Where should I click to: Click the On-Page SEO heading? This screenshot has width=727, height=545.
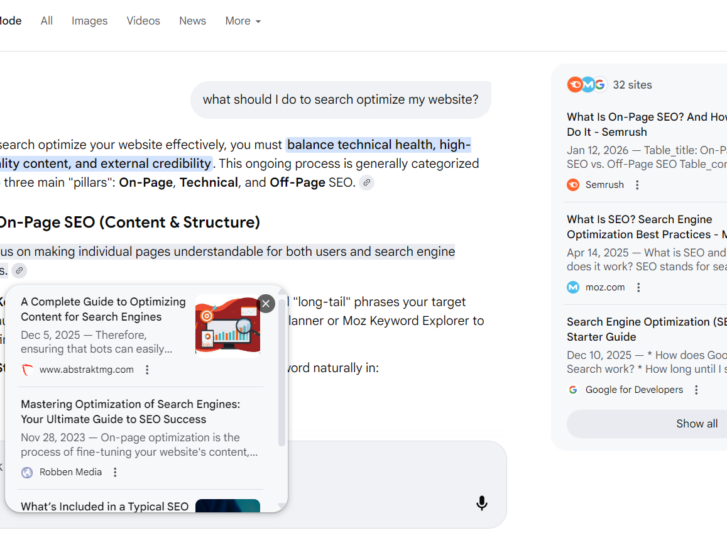pyautogui.click(x=129, y=222)
